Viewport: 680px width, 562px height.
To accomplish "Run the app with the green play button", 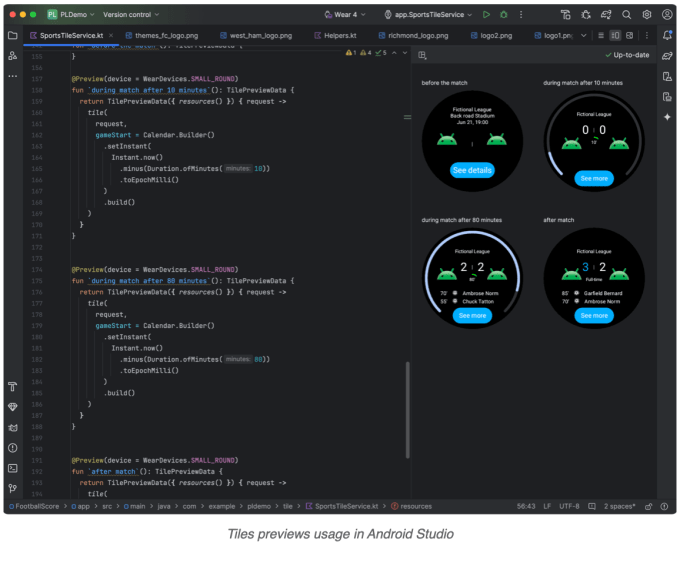I will 486,15.
